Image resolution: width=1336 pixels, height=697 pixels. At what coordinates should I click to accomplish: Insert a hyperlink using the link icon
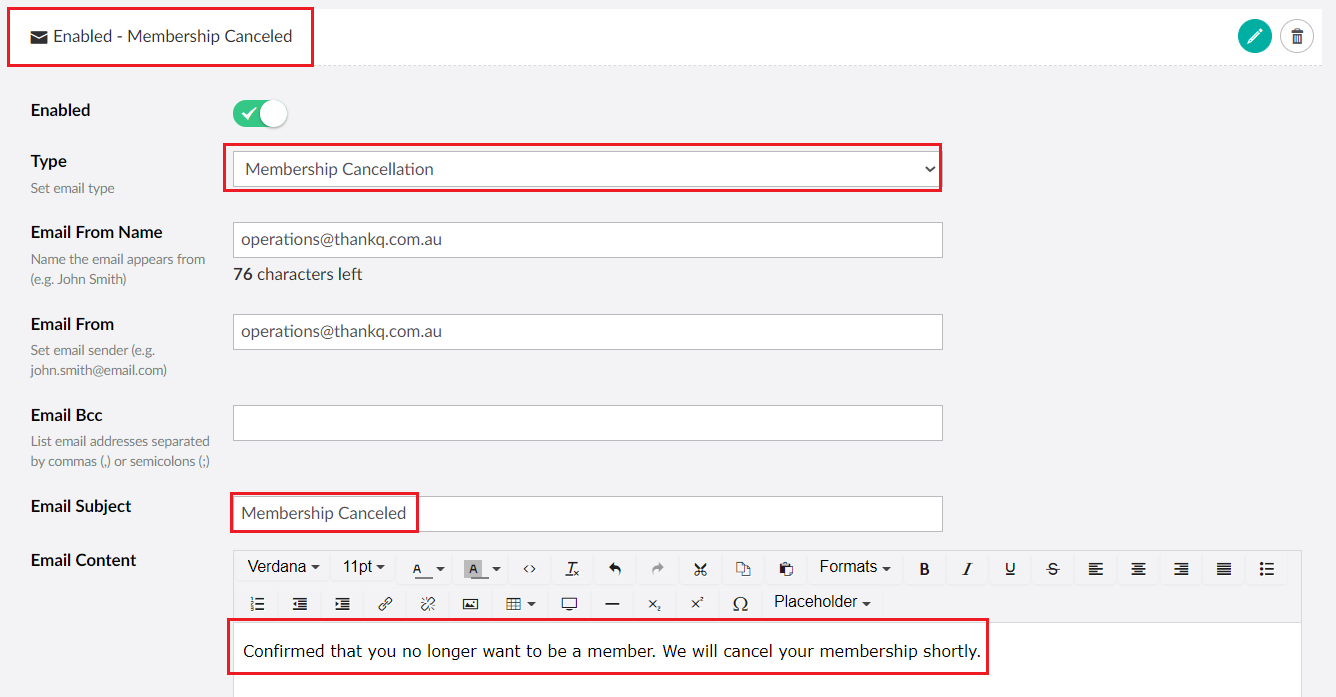[385, 603]
